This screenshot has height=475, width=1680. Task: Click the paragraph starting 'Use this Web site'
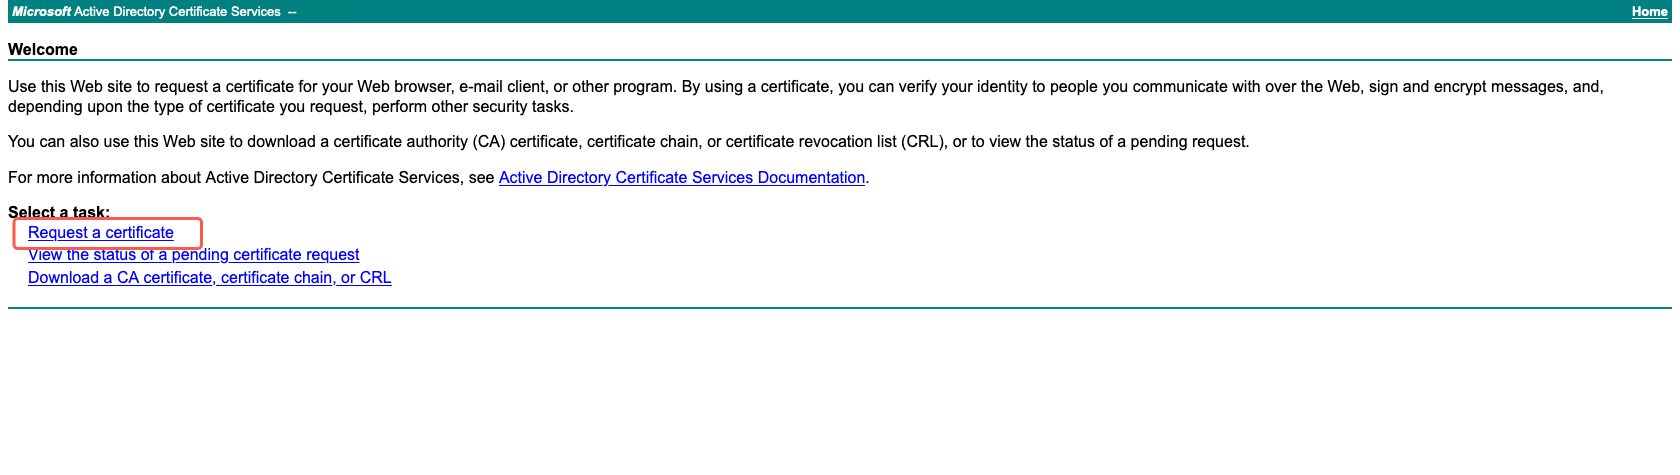click(400, 87)
